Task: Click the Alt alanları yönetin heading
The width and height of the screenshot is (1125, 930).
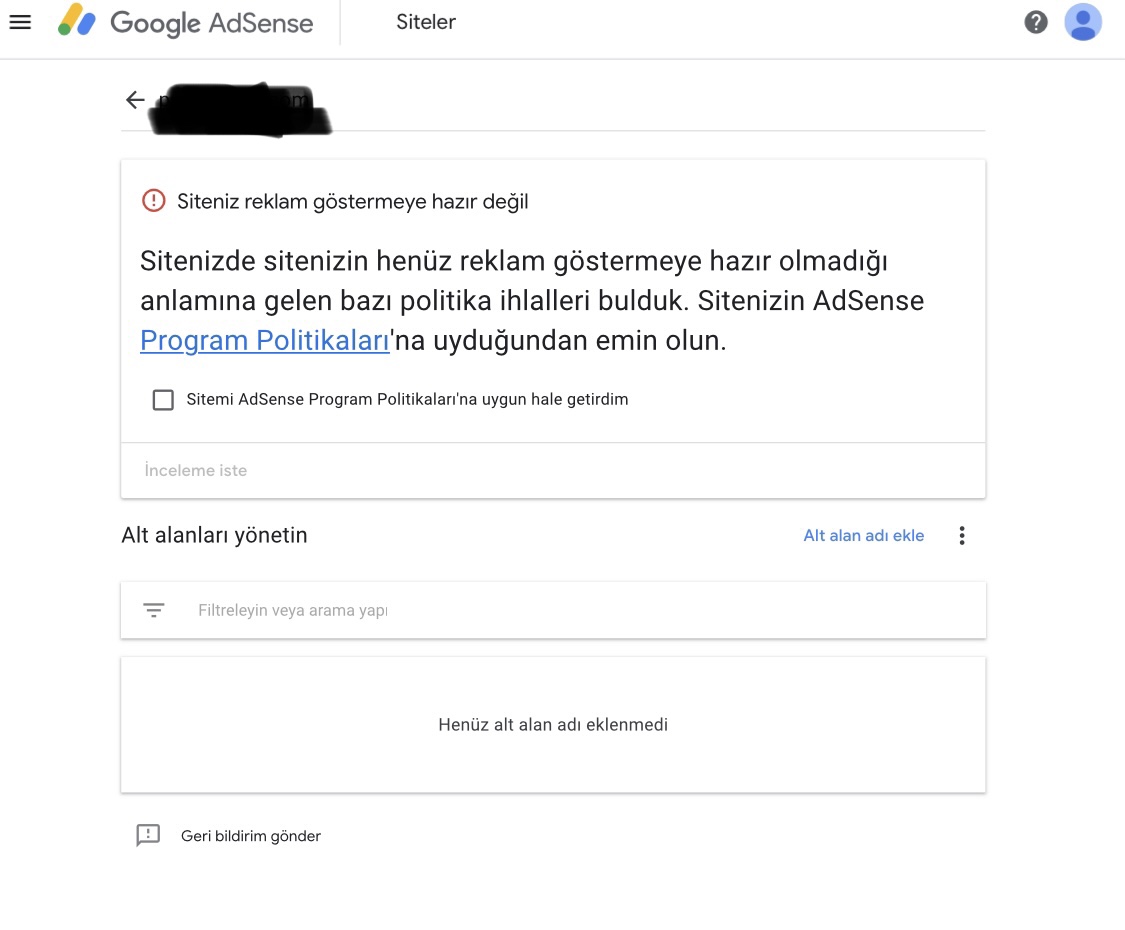Action: (214, 535)
